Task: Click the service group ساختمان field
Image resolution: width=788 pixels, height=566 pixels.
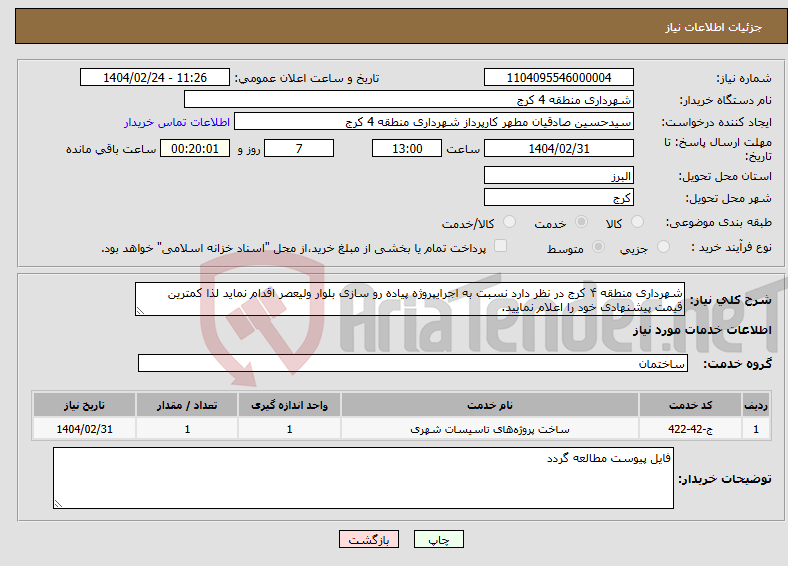Action: [x=413, y=363]
